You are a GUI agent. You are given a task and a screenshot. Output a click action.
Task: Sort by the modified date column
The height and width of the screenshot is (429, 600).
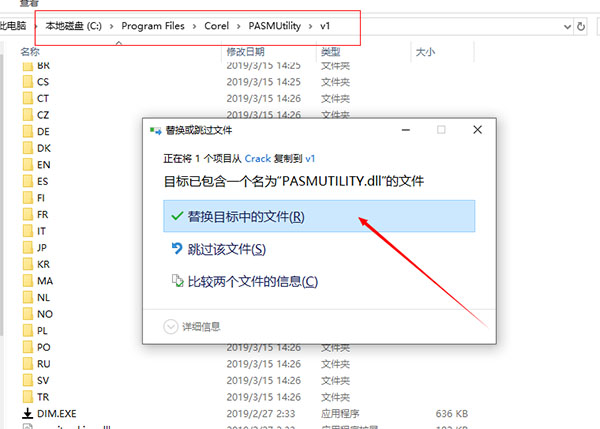(x=245, y=52)
